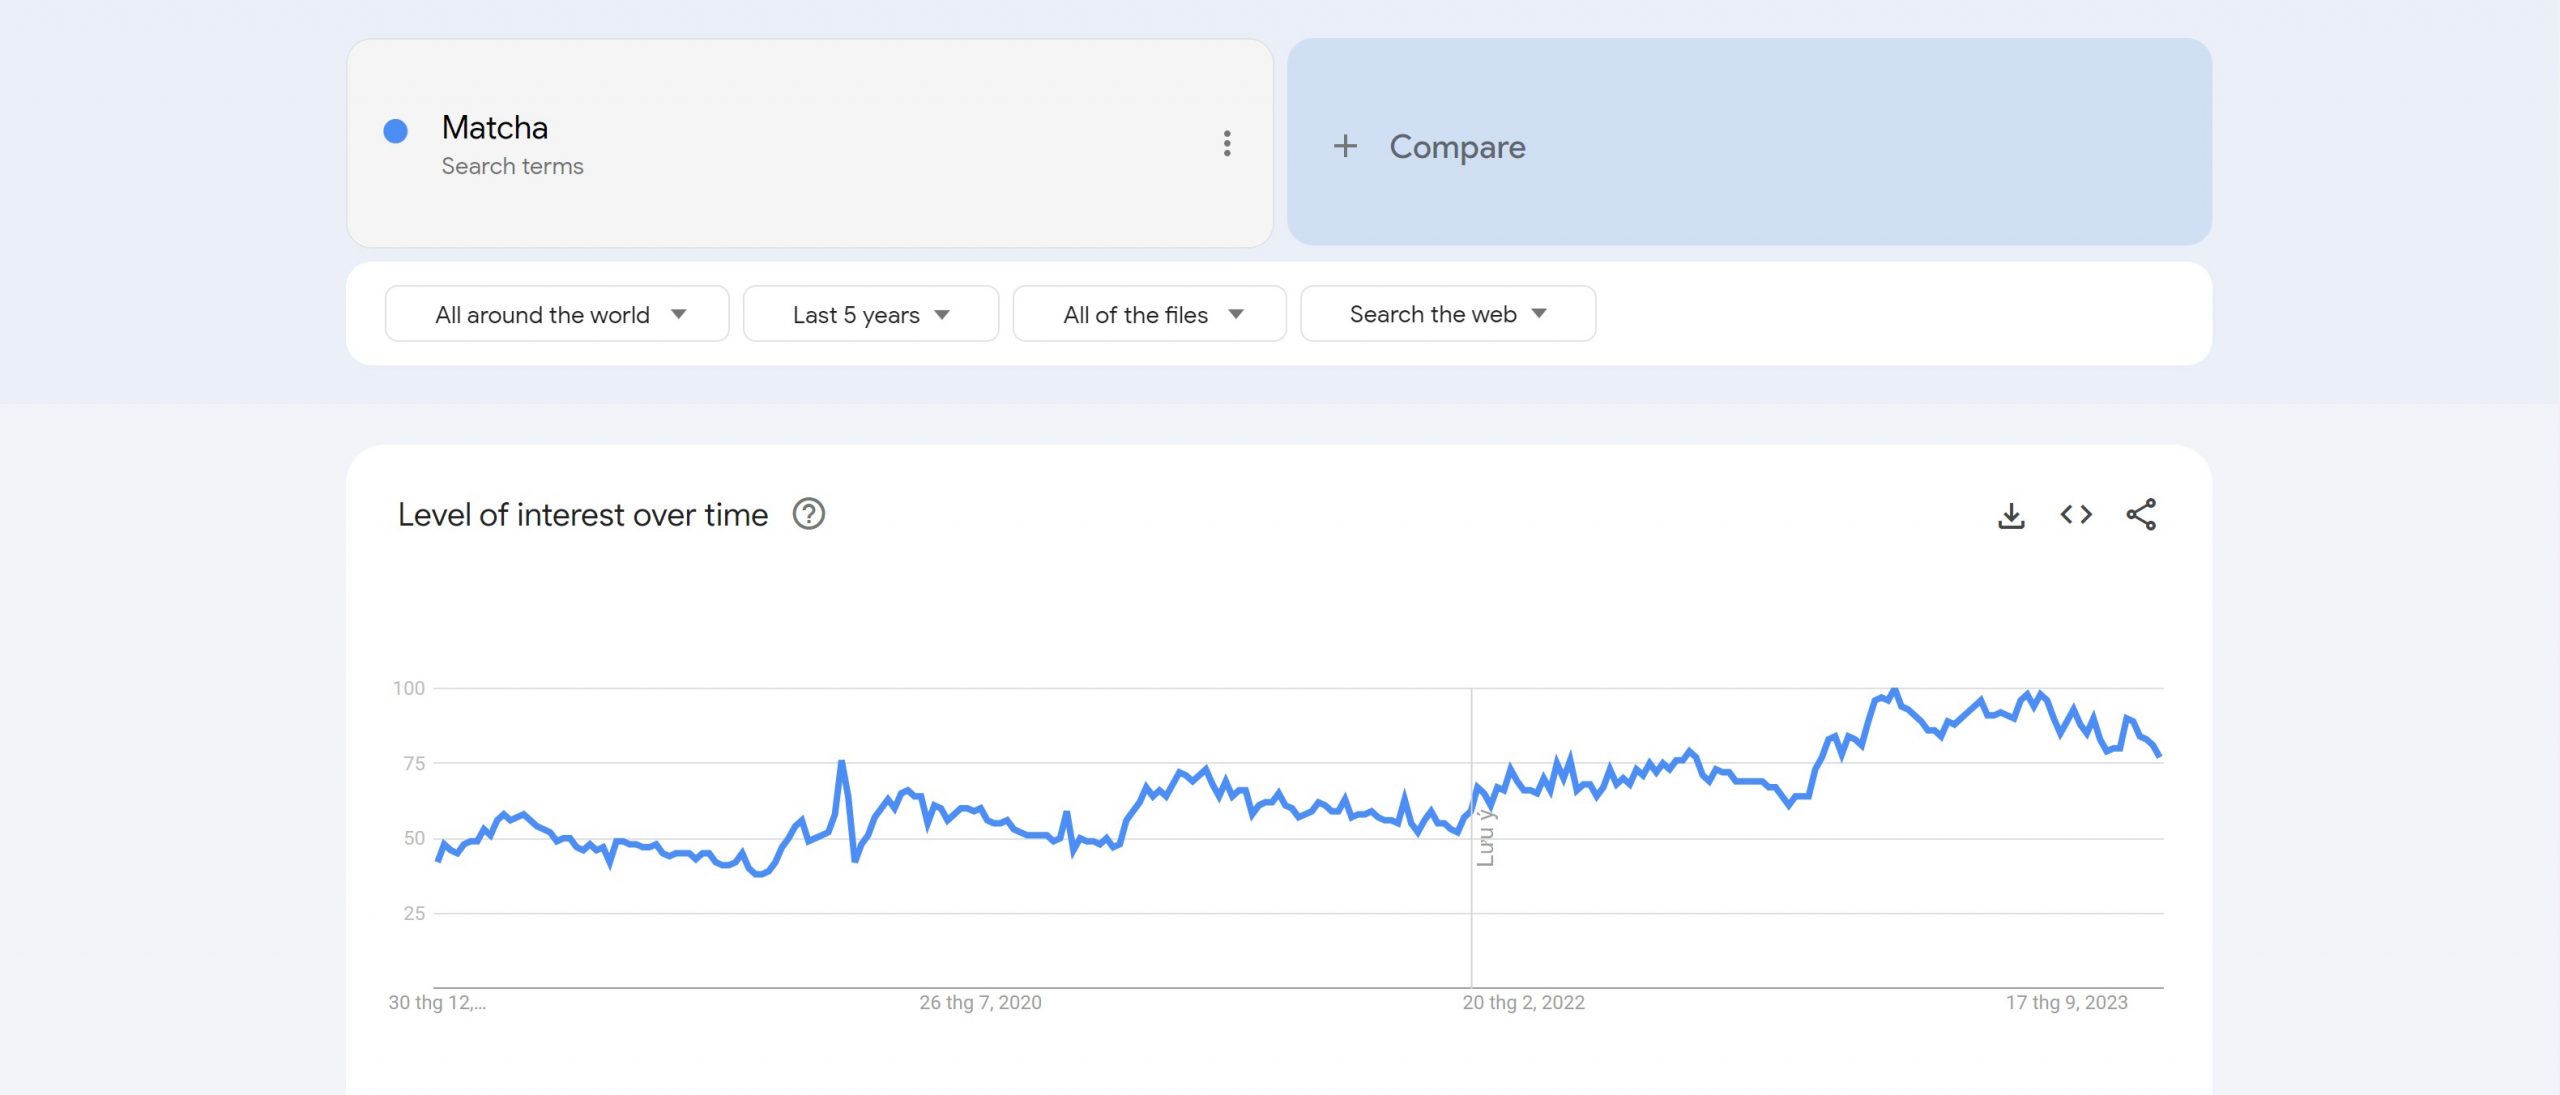Open help for Level of interest

[808, 514]
